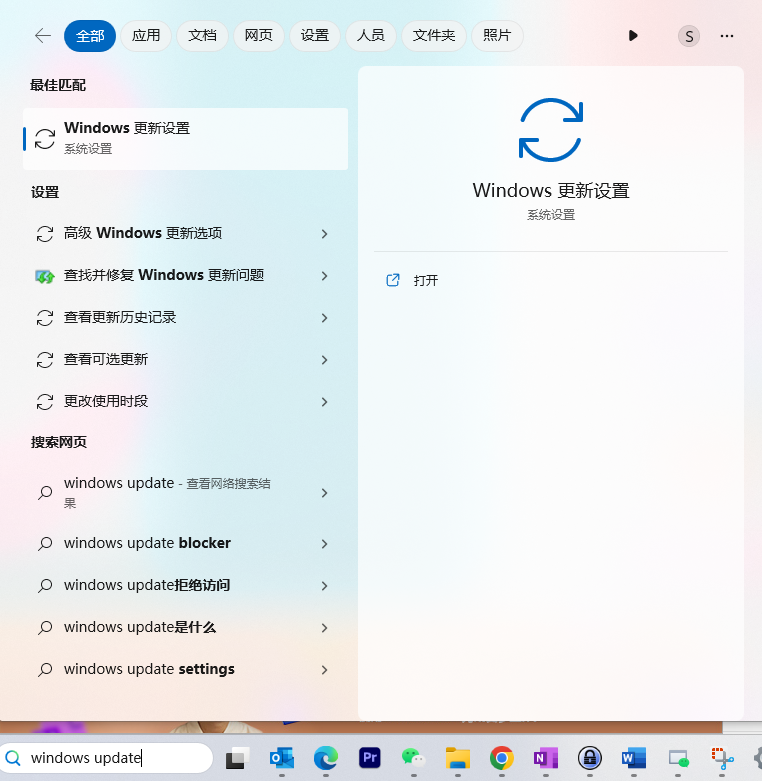Screen dimensions: 762x781
Task: Open Outlook from the taskbar
Action: 282,759
